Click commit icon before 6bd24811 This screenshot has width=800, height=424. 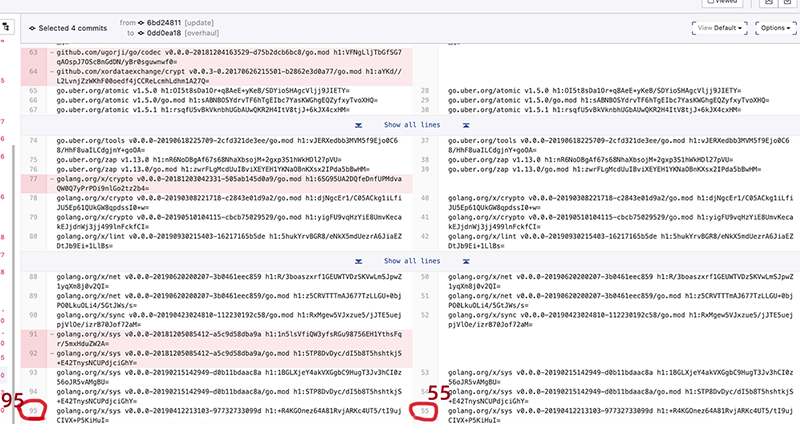141,22
